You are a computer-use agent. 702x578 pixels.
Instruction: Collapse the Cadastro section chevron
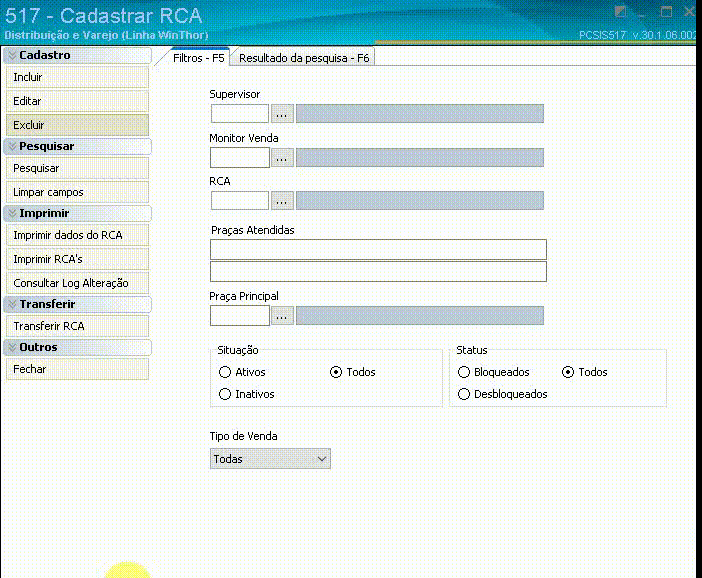12,55
